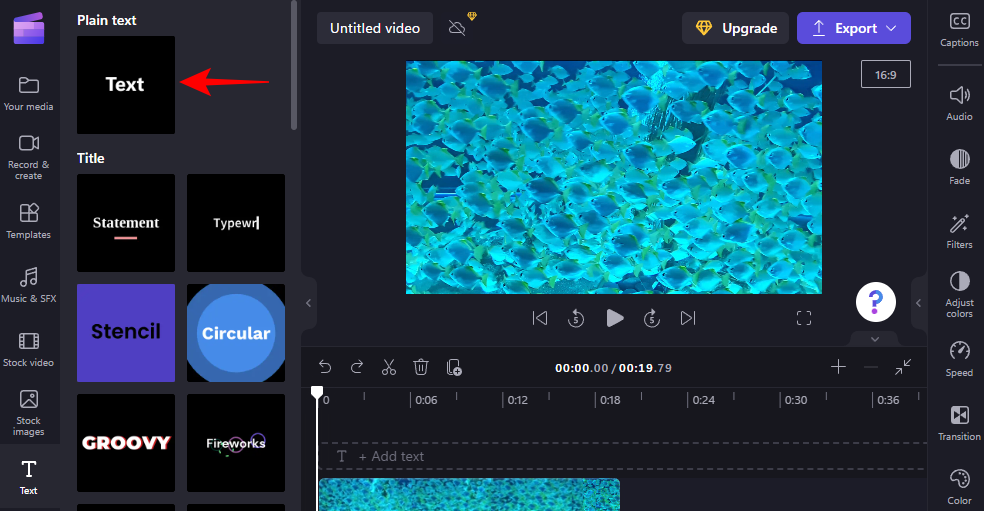Collapse the right properties panel

(x=919, y=303)
